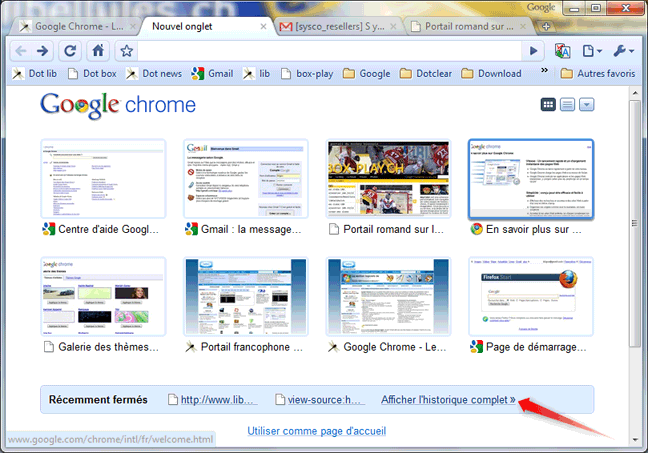The height and width of the screenshot is (453, 648).
Task: Show hidden bookmarks with the chevron
Action: coord(544,70)
